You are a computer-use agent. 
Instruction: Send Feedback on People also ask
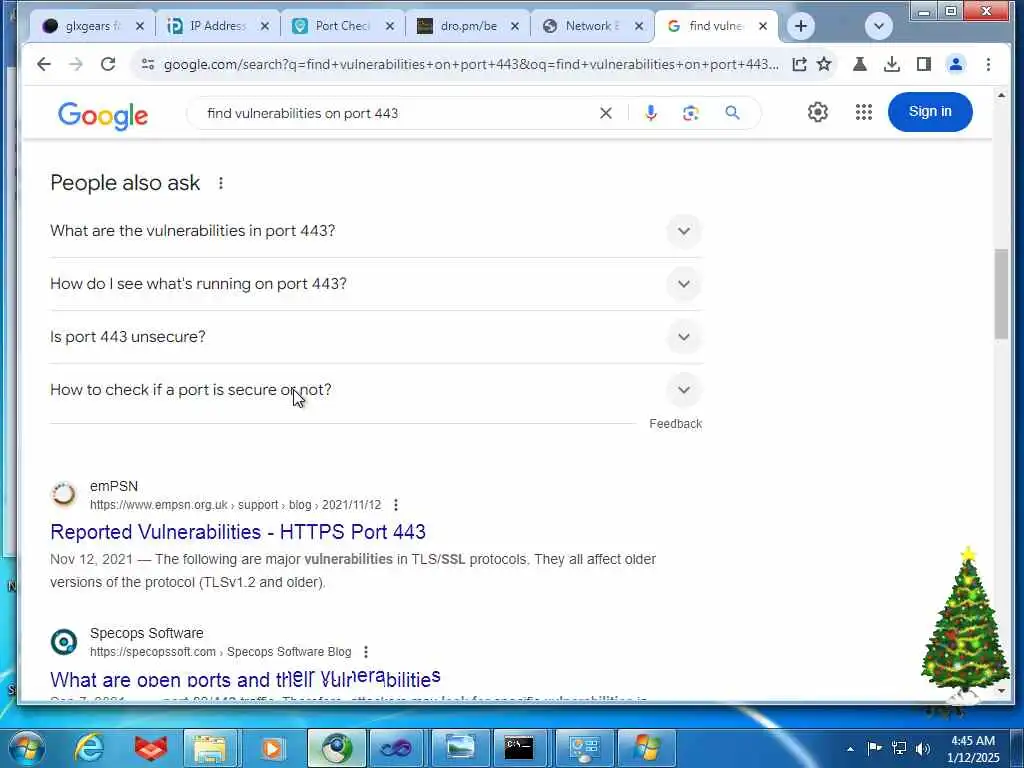click(x=675, y=424)
